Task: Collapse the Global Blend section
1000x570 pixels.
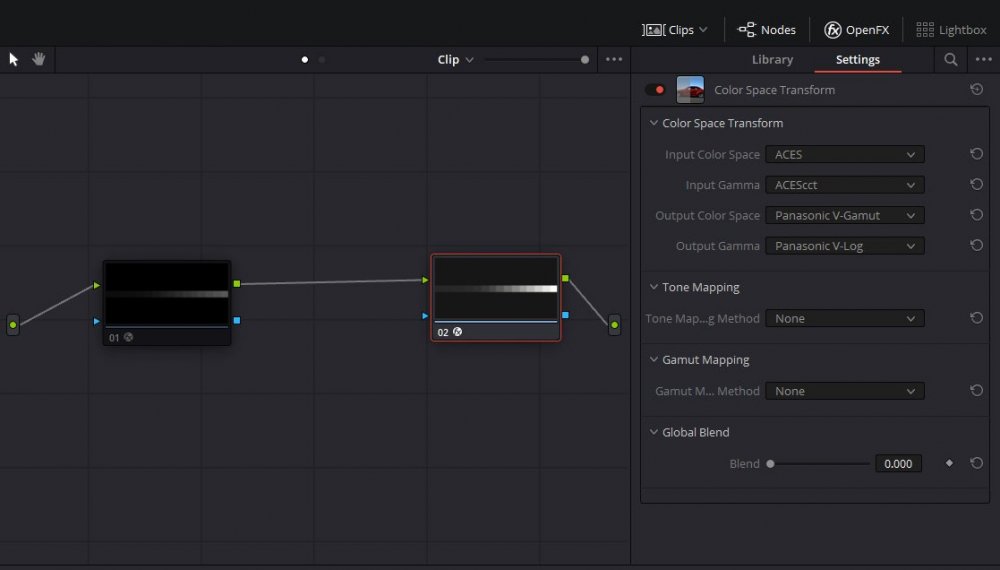Action: tap(653, 433)
